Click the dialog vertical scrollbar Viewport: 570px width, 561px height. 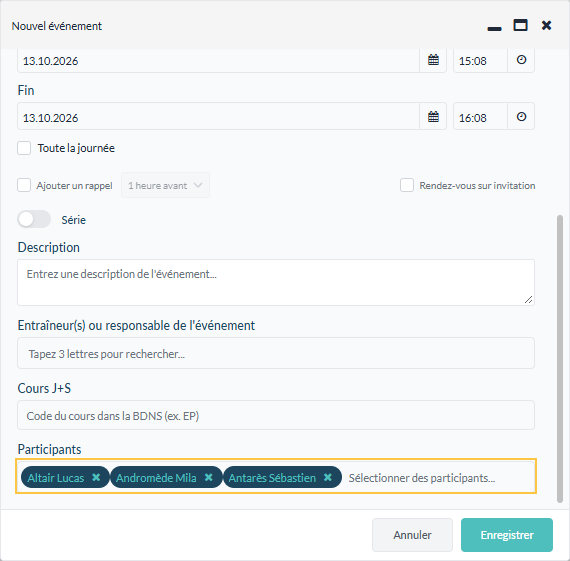click(x=560, y=358)
